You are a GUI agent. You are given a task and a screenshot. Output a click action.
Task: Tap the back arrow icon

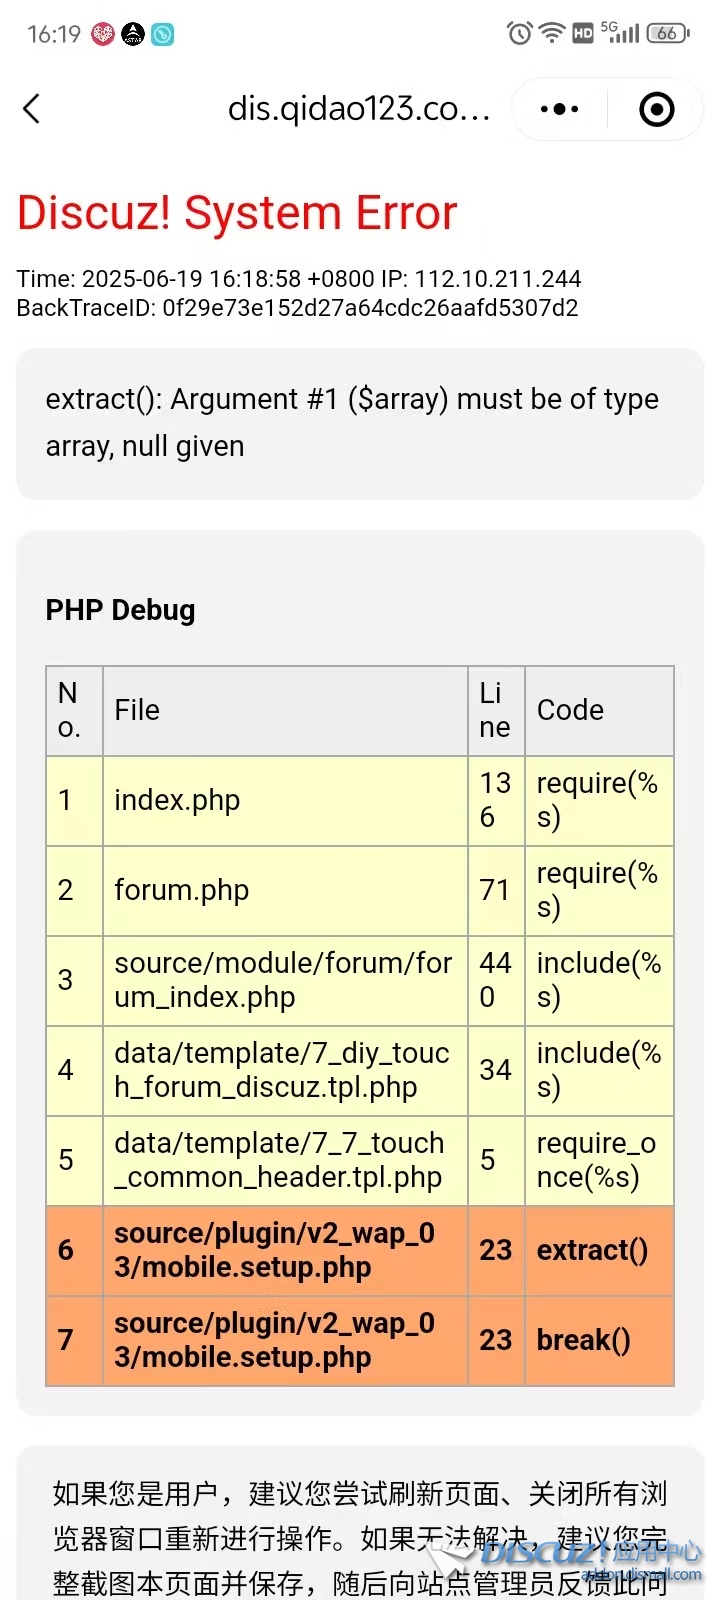(32, 109)
